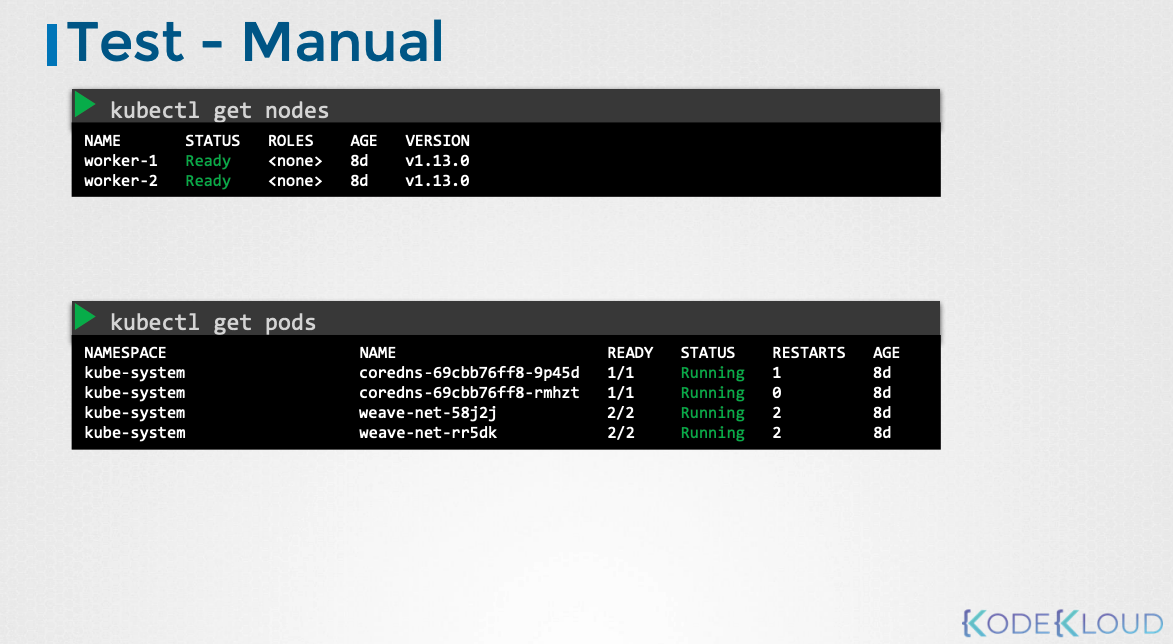Screen dimensions: 1173x644
Task: Click Ready status of worker-1
Action: click(x=208, y=161)
